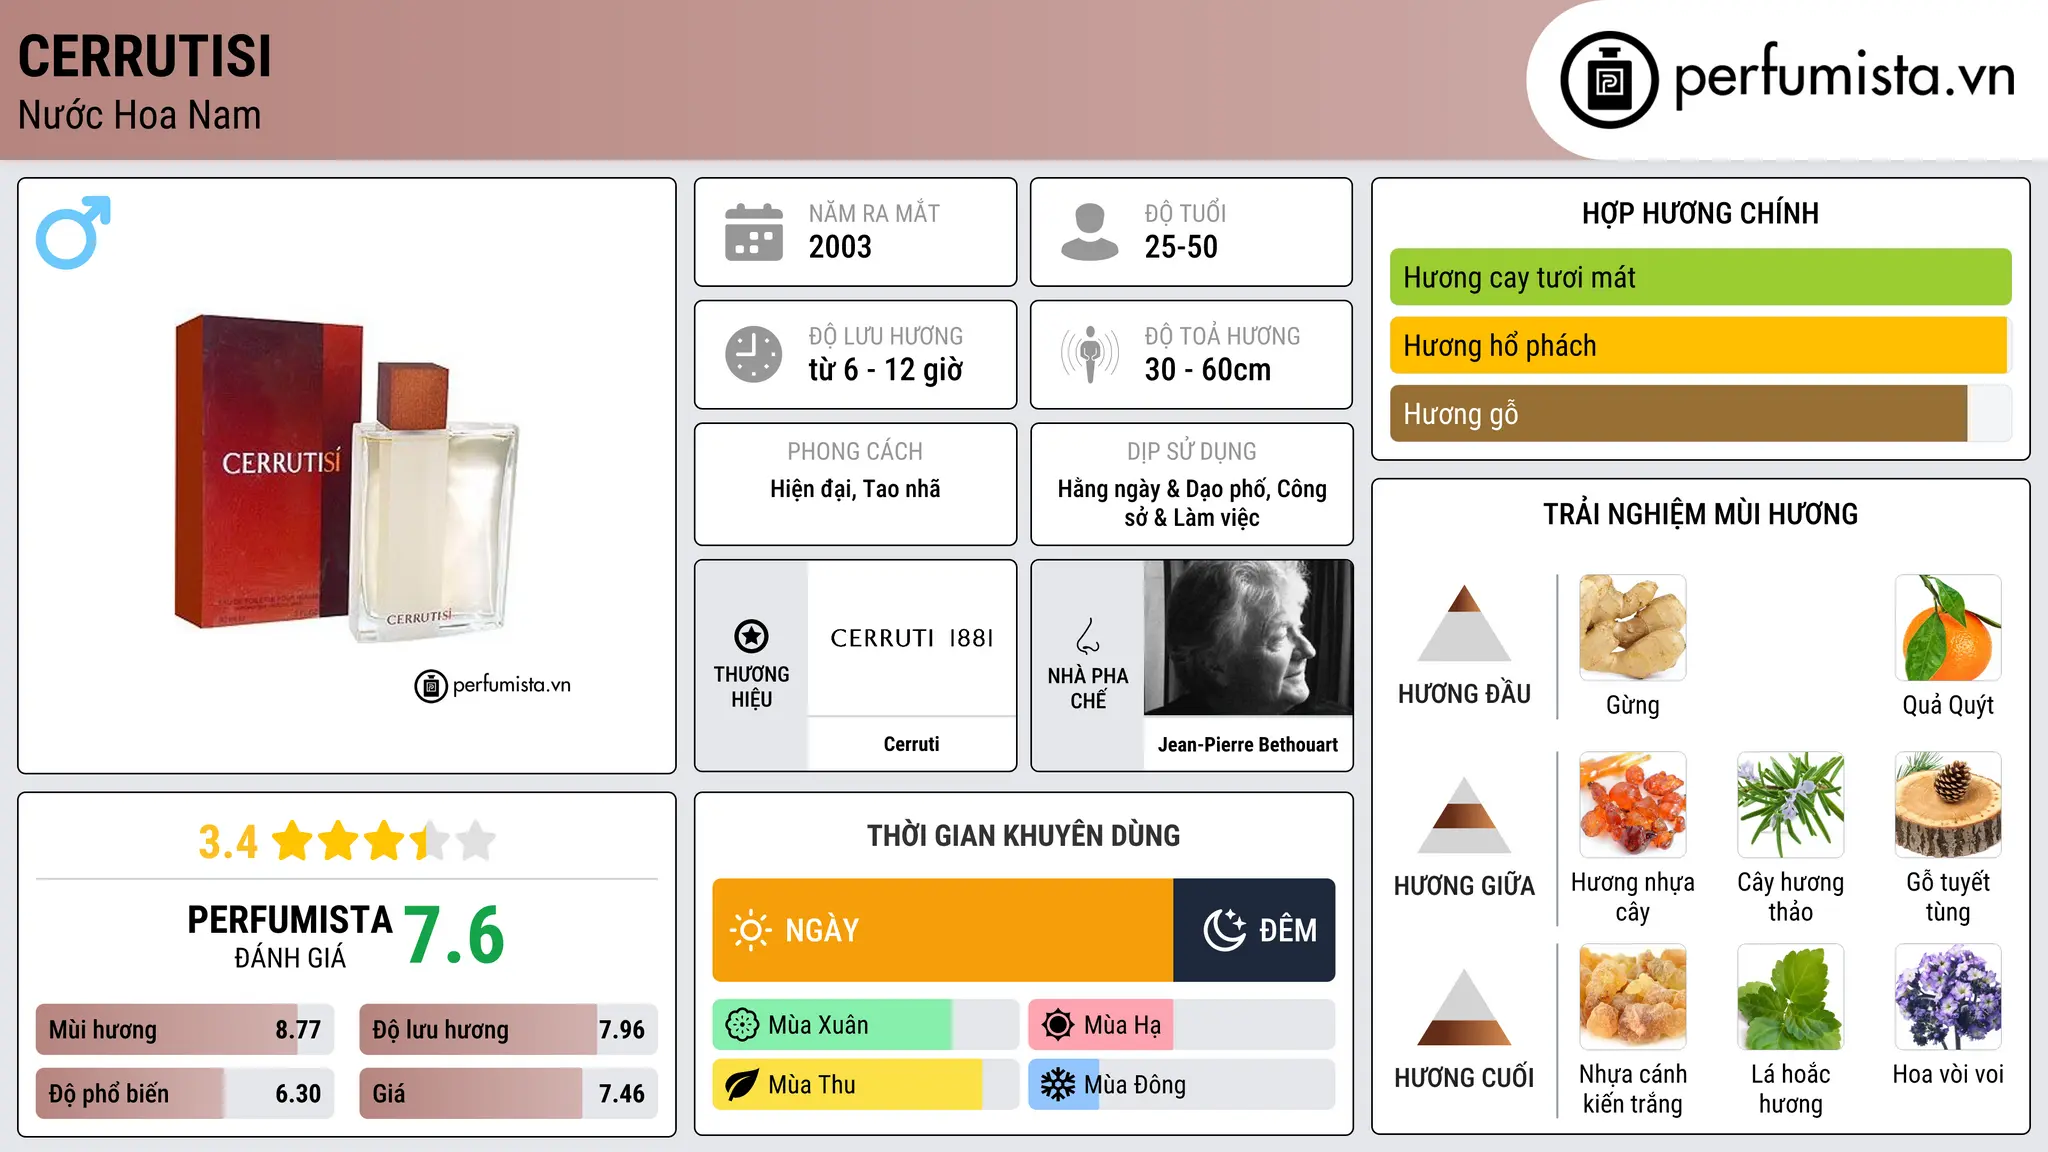This screenshot has width=2048, height=1152.
Task: Click the launch year 2003 value
Action: 840,247
